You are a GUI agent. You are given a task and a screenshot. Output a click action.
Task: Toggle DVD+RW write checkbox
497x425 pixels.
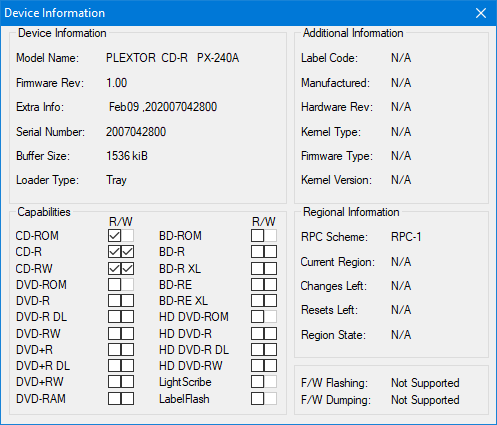[127, 382]
